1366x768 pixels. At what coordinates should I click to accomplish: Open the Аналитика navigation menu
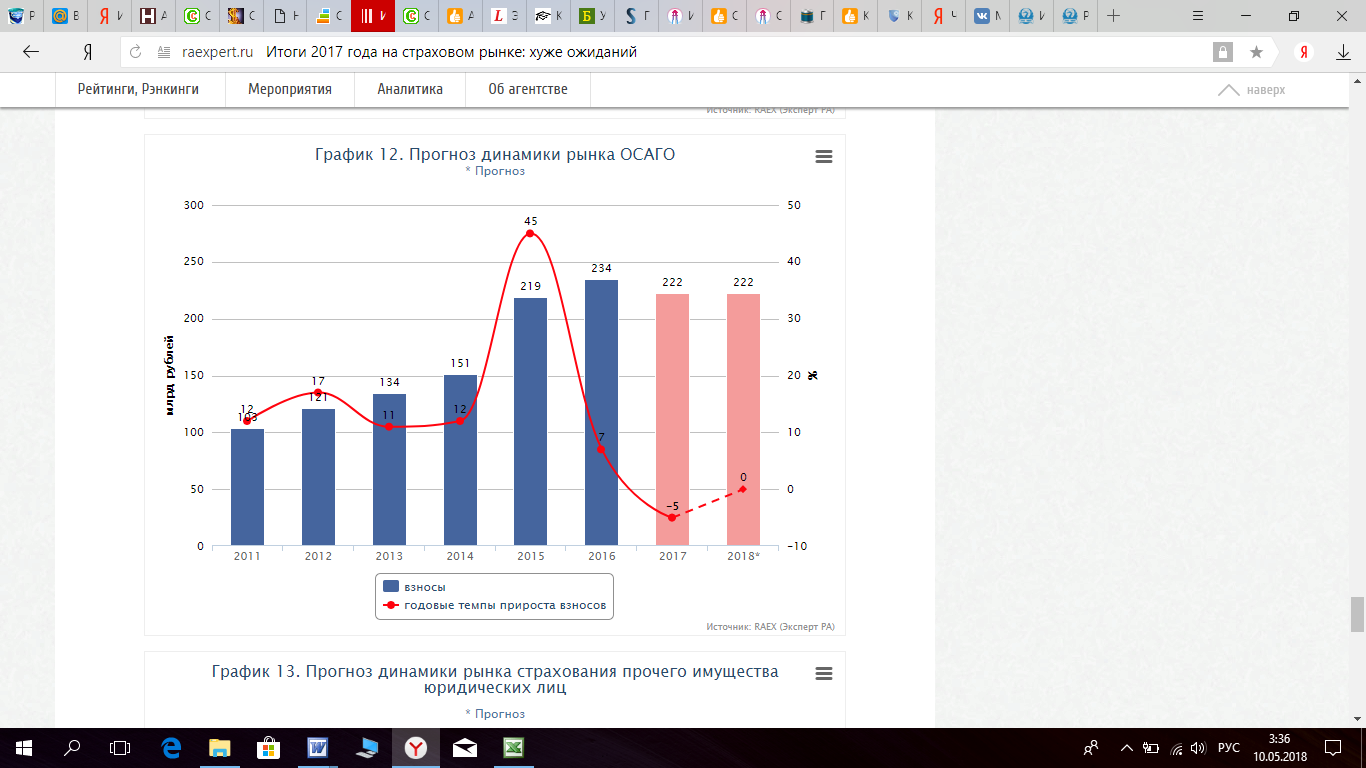point(410,89)
